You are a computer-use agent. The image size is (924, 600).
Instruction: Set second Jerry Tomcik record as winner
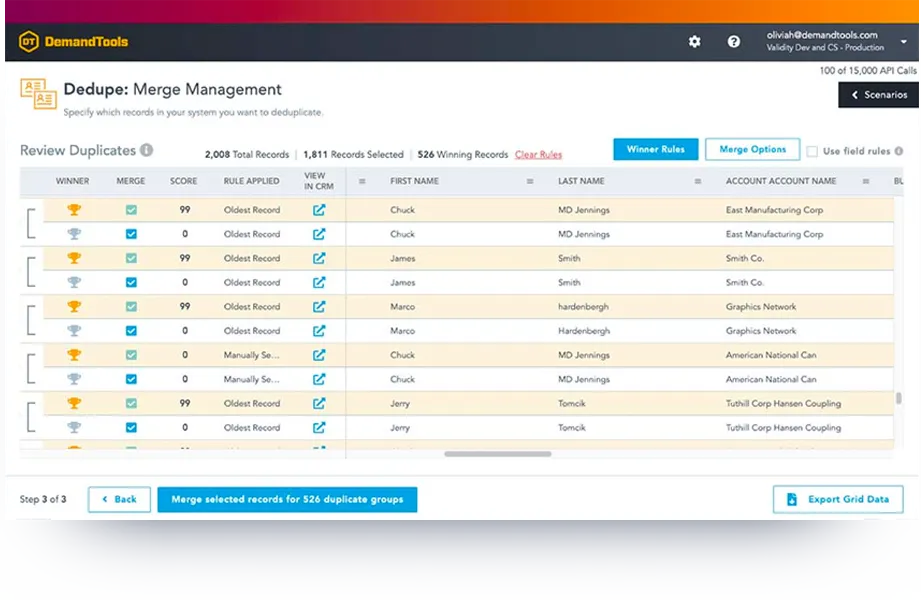click(74, 427)
